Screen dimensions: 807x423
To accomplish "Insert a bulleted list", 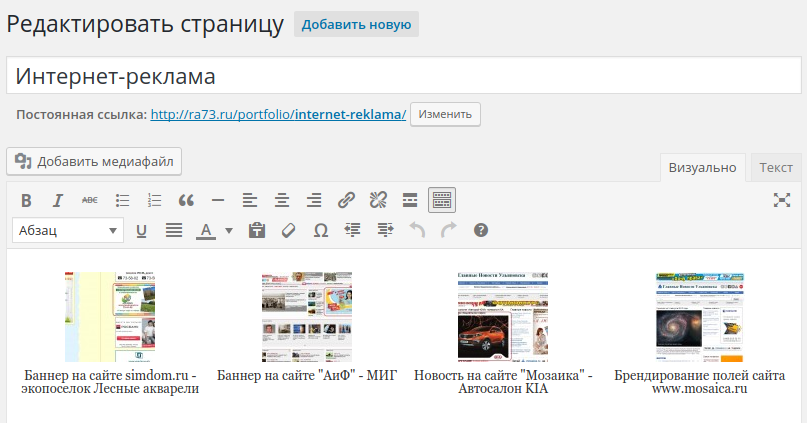I will click(122, 200).
